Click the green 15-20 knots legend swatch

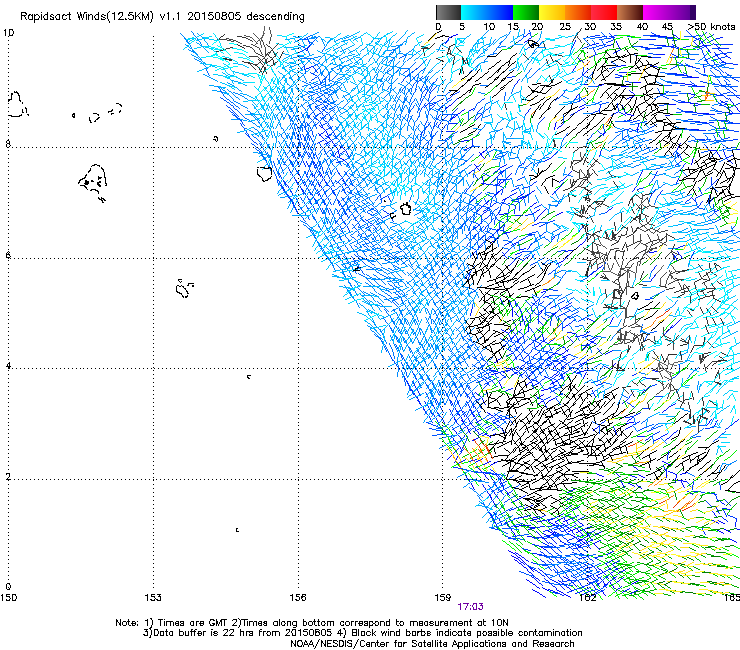tap(526, 12)
